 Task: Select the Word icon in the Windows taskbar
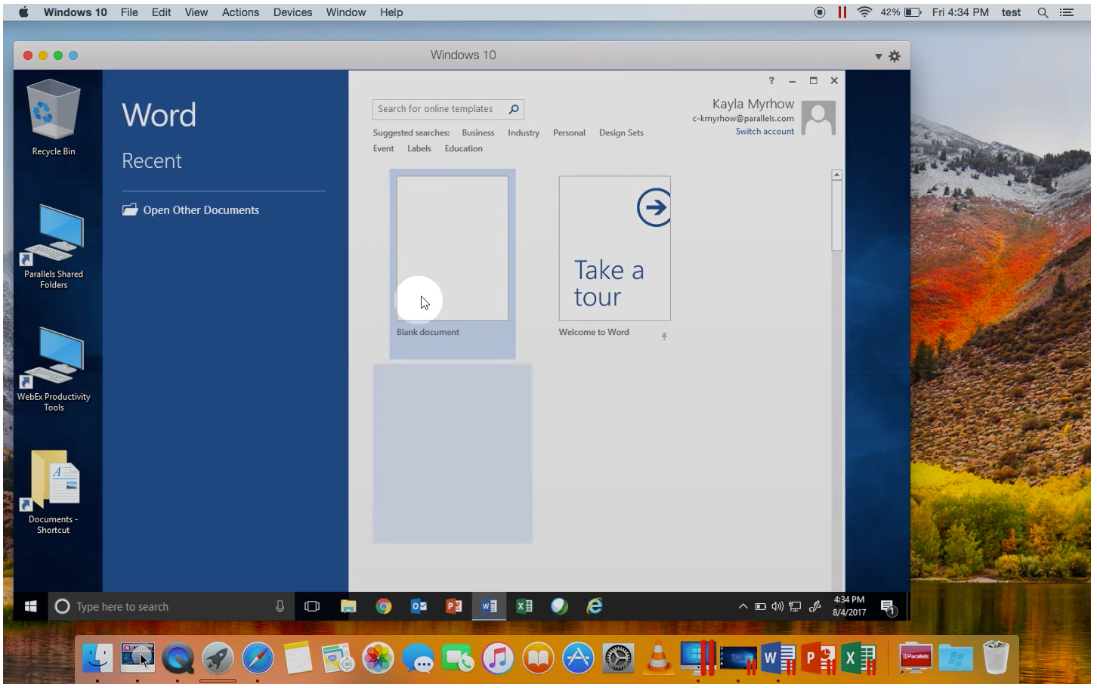(x=489, y=606)
